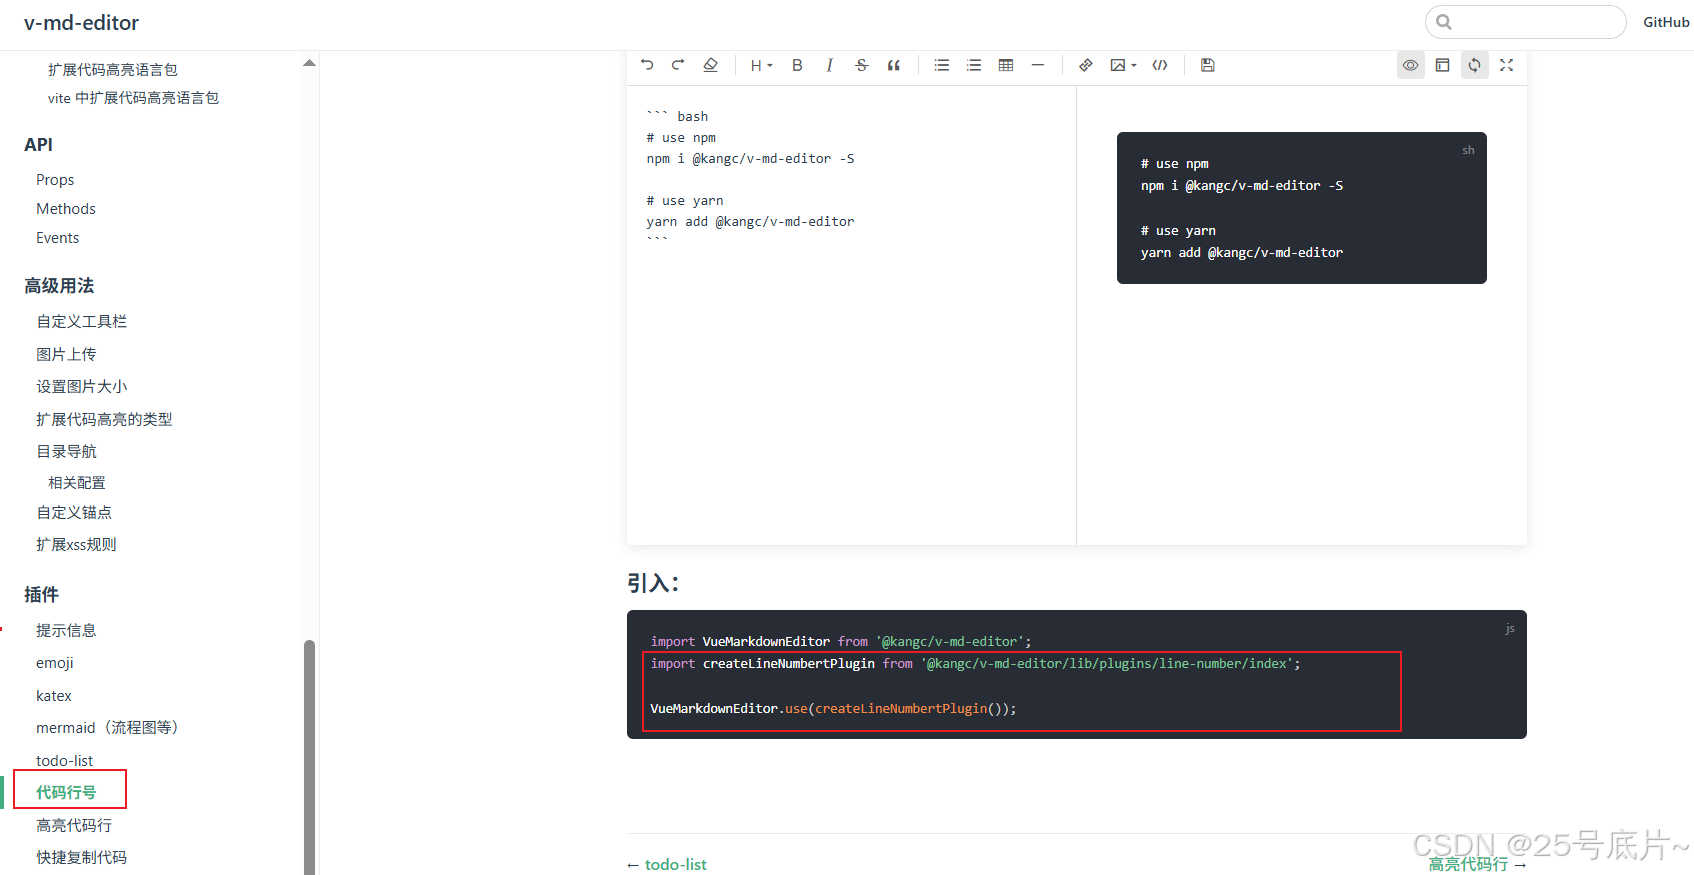Go to v-md-editor home title
Screen dimensions: 1694x875
(x=81, y=22)
